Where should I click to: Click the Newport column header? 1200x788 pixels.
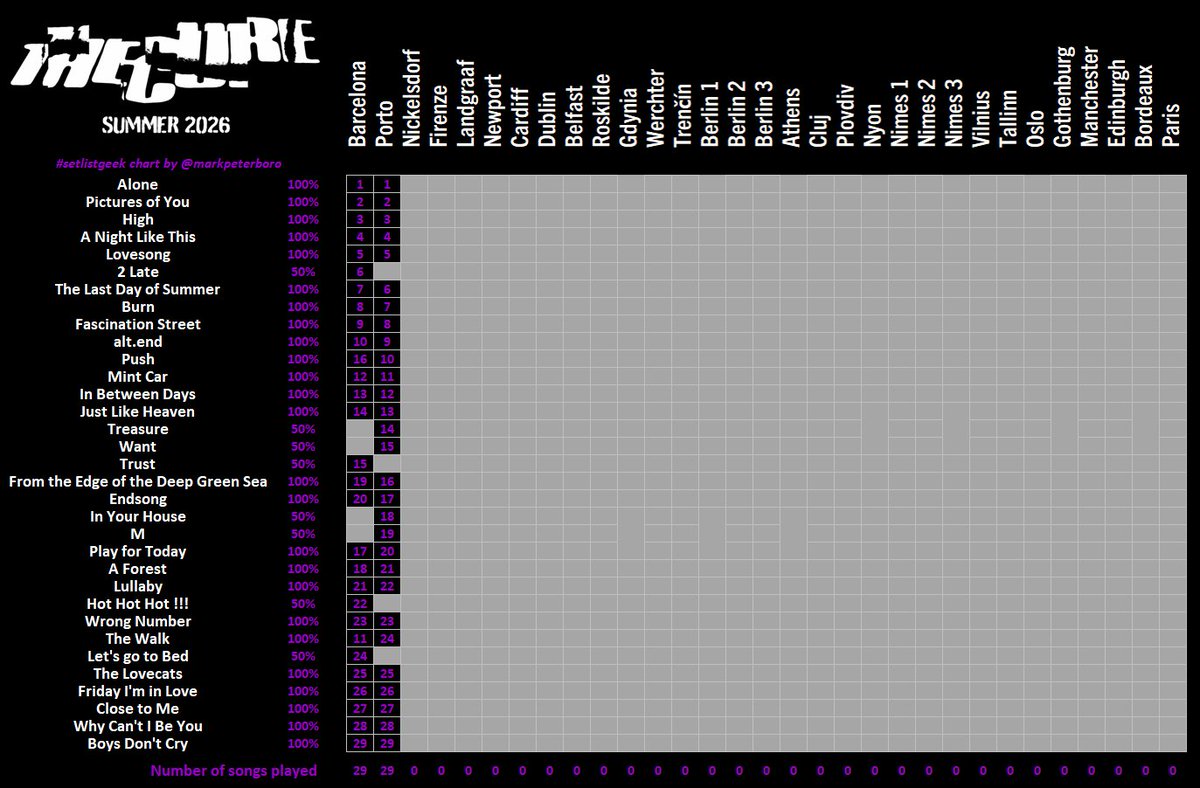point(494,110)
